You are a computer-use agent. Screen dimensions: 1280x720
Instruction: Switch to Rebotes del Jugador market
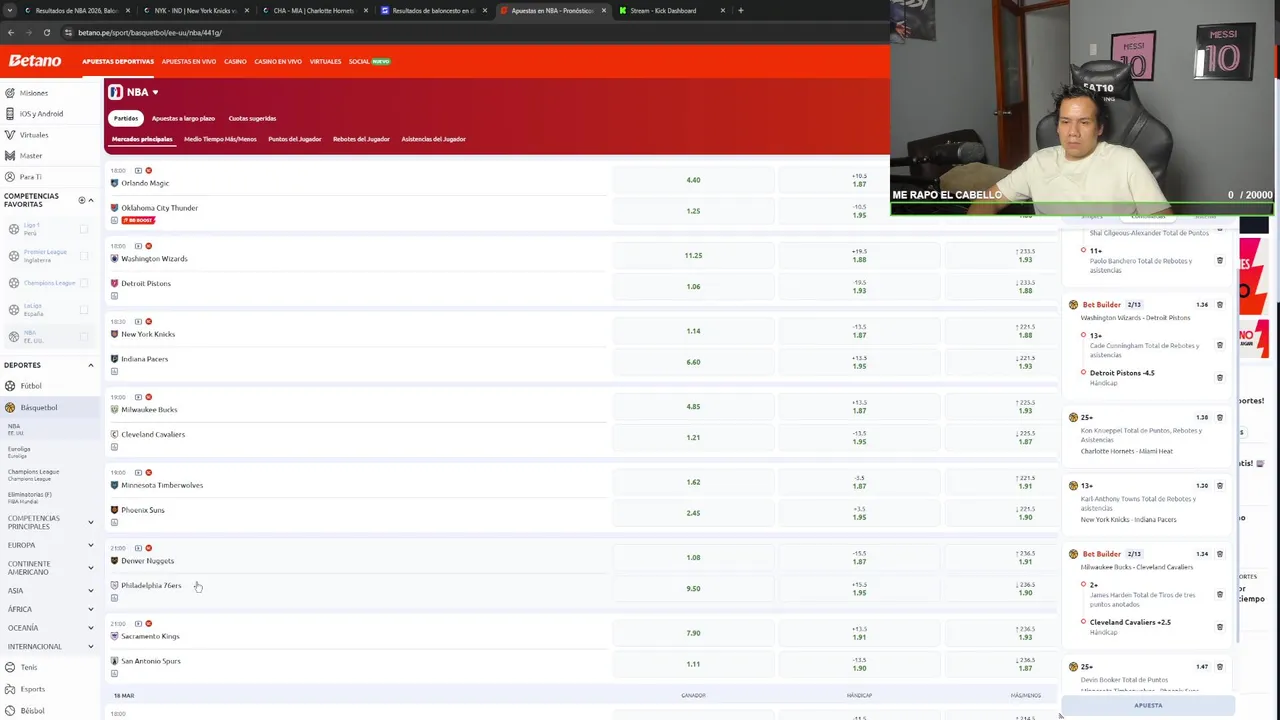point(361,139)
